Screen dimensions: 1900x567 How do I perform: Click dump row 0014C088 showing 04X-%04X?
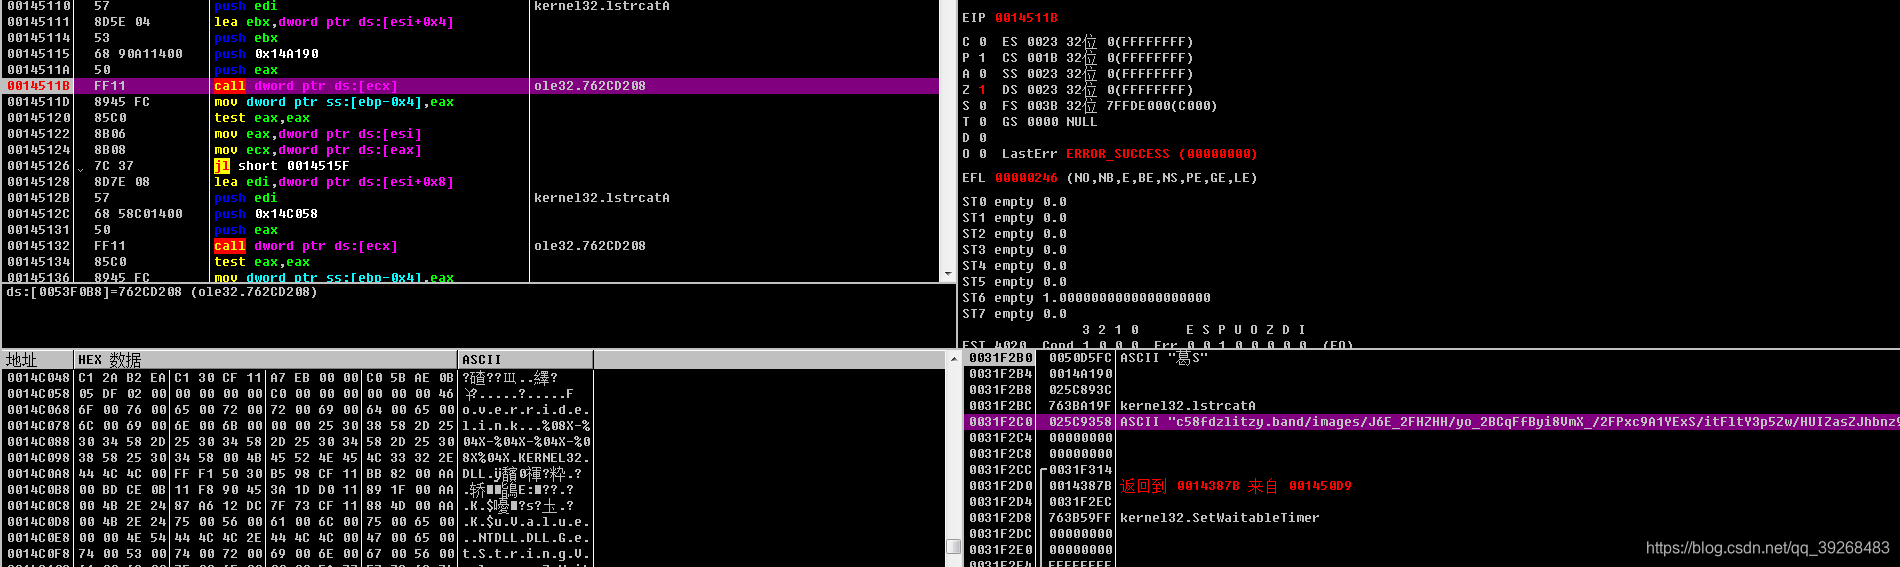tap(298, 442)
